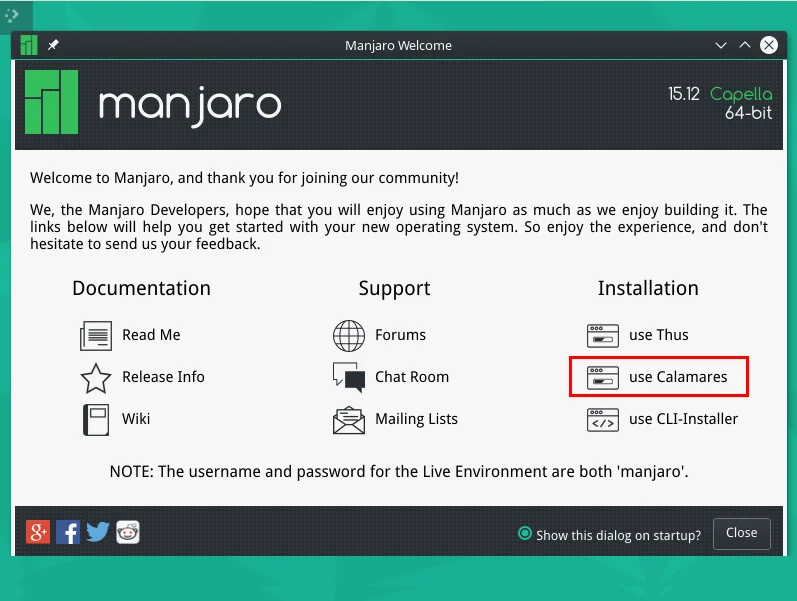Click the desktop toolbox icon at top-left corner
The height and width of the screenshot is (601, 797).
pyautogui.click(x=12, y=15)
